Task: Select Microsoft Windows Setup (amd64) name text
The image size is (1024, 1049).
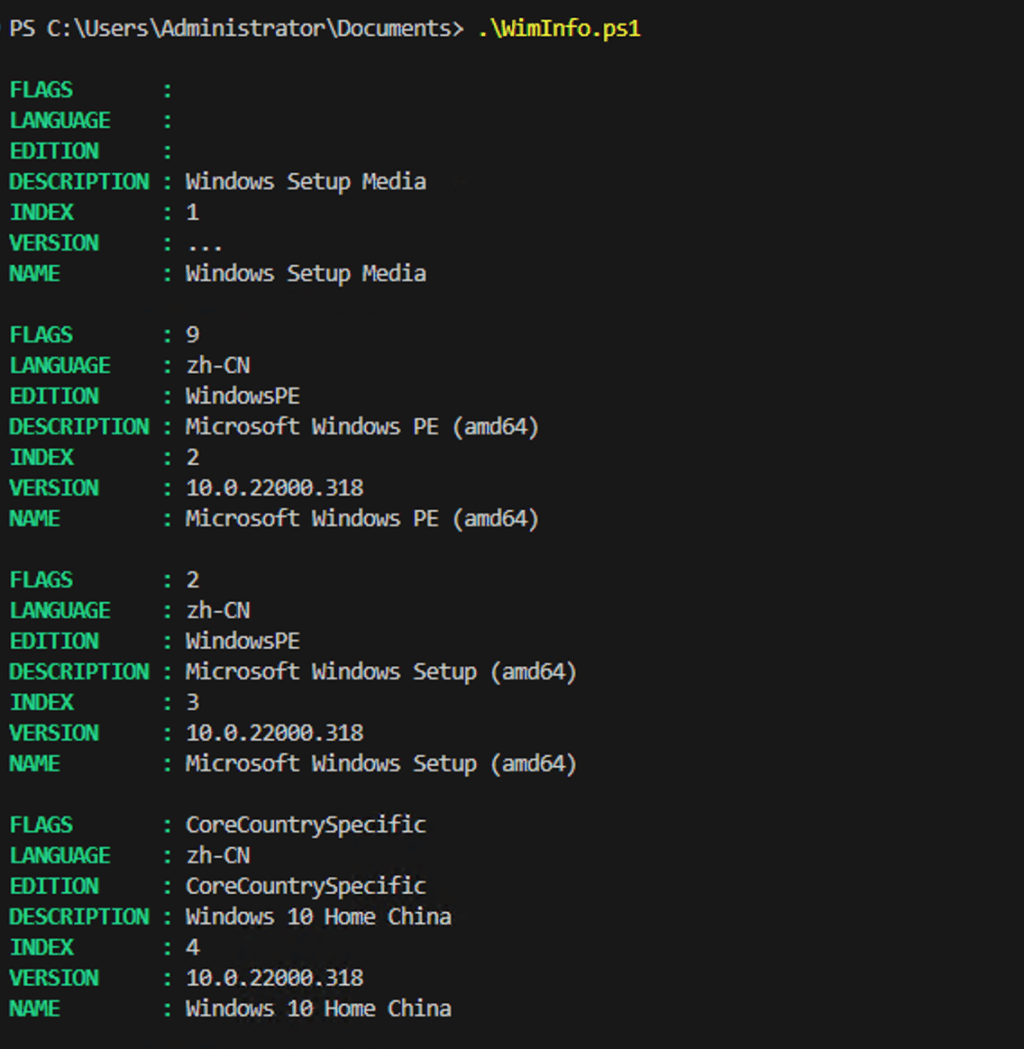Action: (380, 763)
